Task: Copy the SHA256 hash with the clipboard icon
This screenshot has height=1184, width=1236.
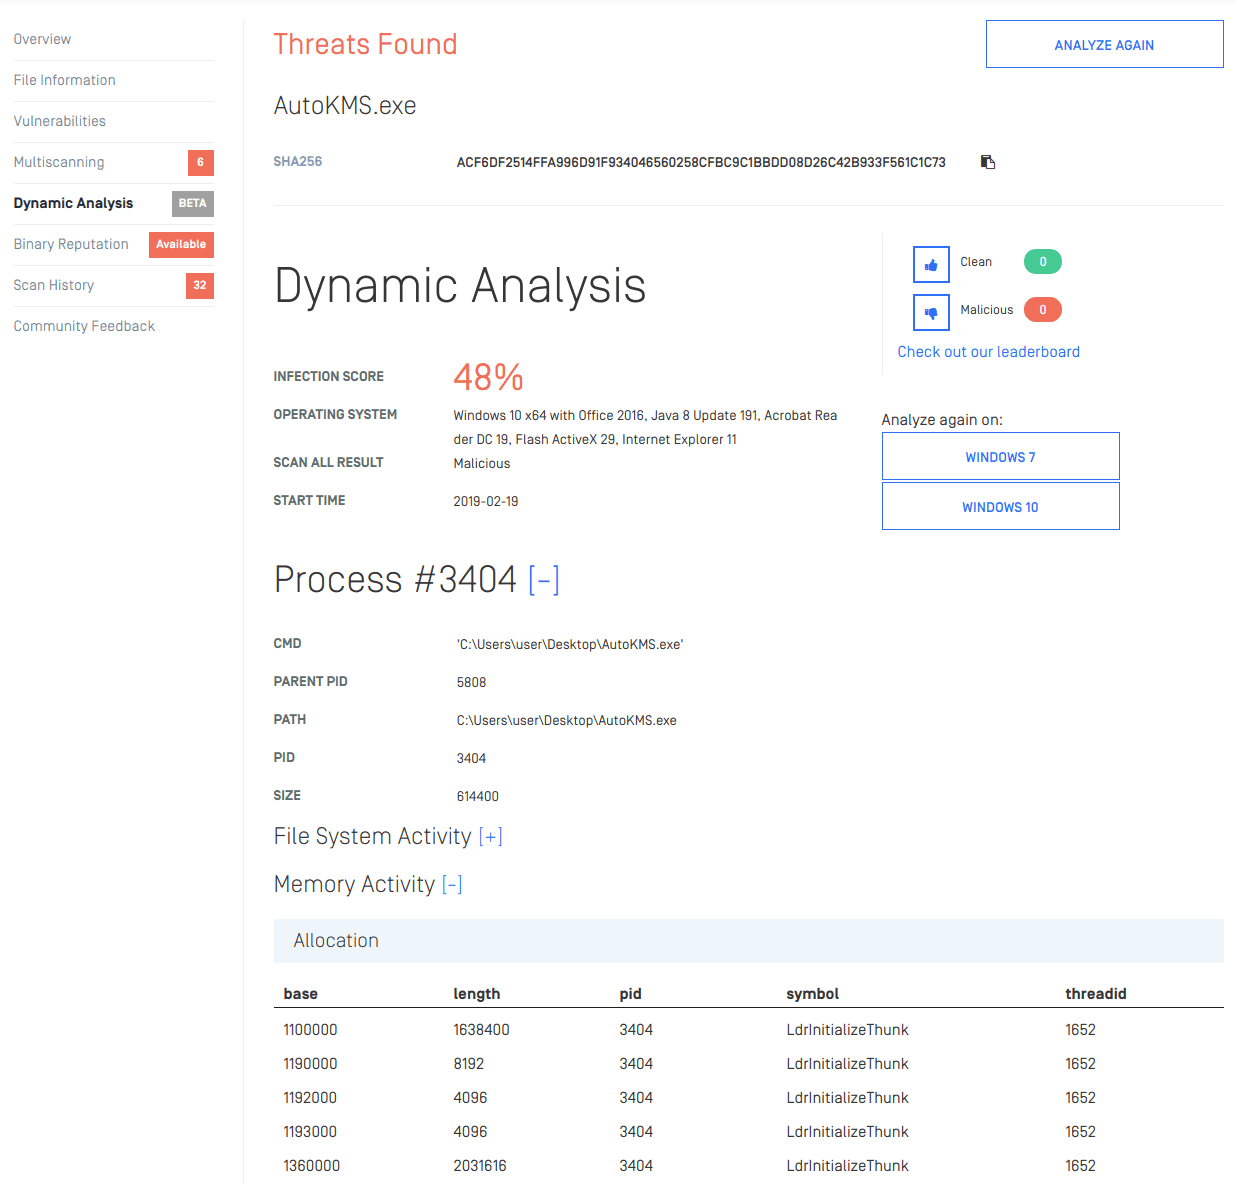Action: click(988, 162)
